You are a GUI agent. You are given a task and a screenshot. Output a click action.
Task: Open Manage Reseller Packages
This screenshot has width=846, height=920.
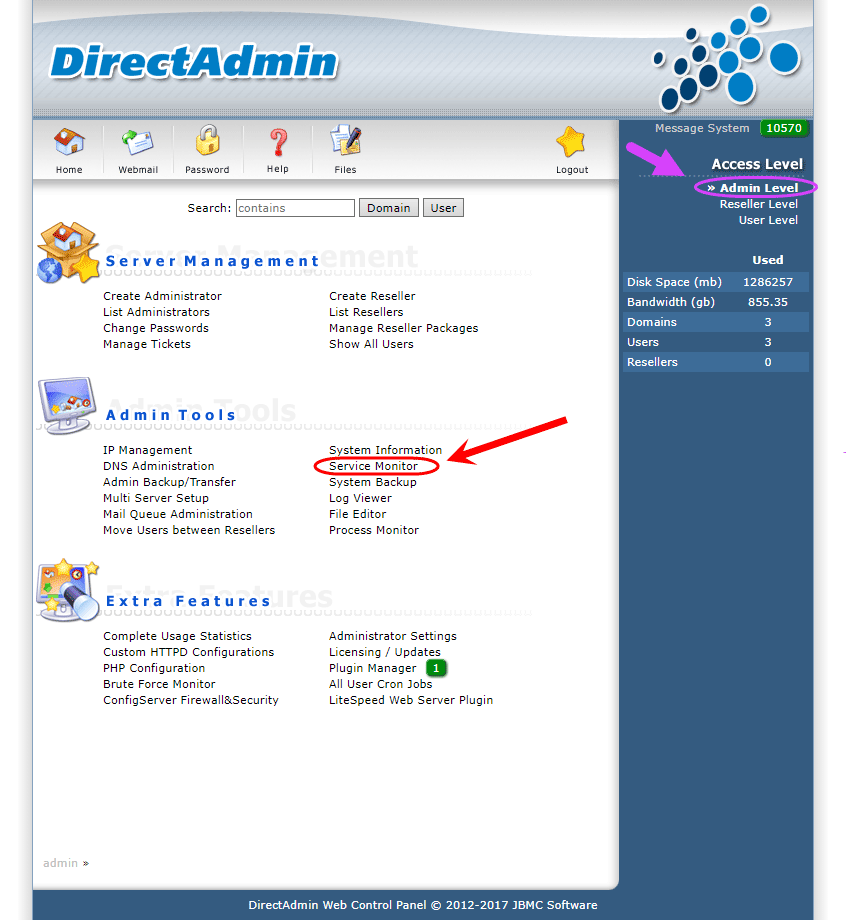pyautogui.click(x=404, y=328)
